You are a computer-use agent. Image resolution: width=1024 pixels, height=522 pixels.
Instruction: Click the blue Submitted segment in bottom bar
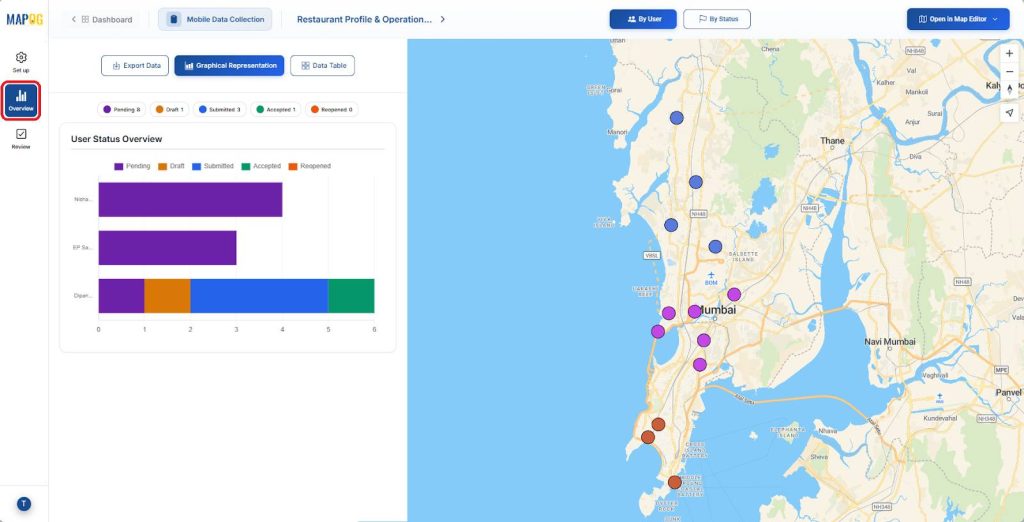click(x=259, y=296)
